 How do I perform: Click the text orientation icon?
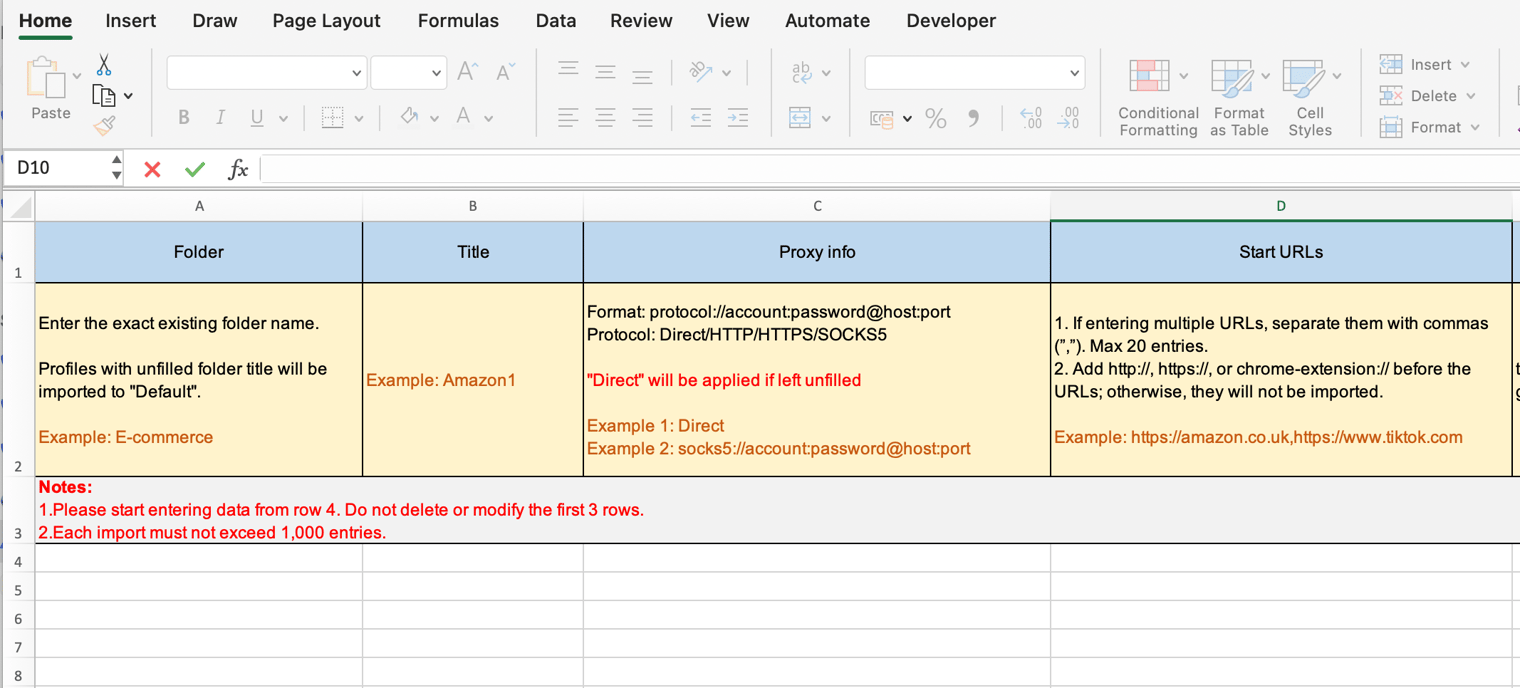[701, 72]
